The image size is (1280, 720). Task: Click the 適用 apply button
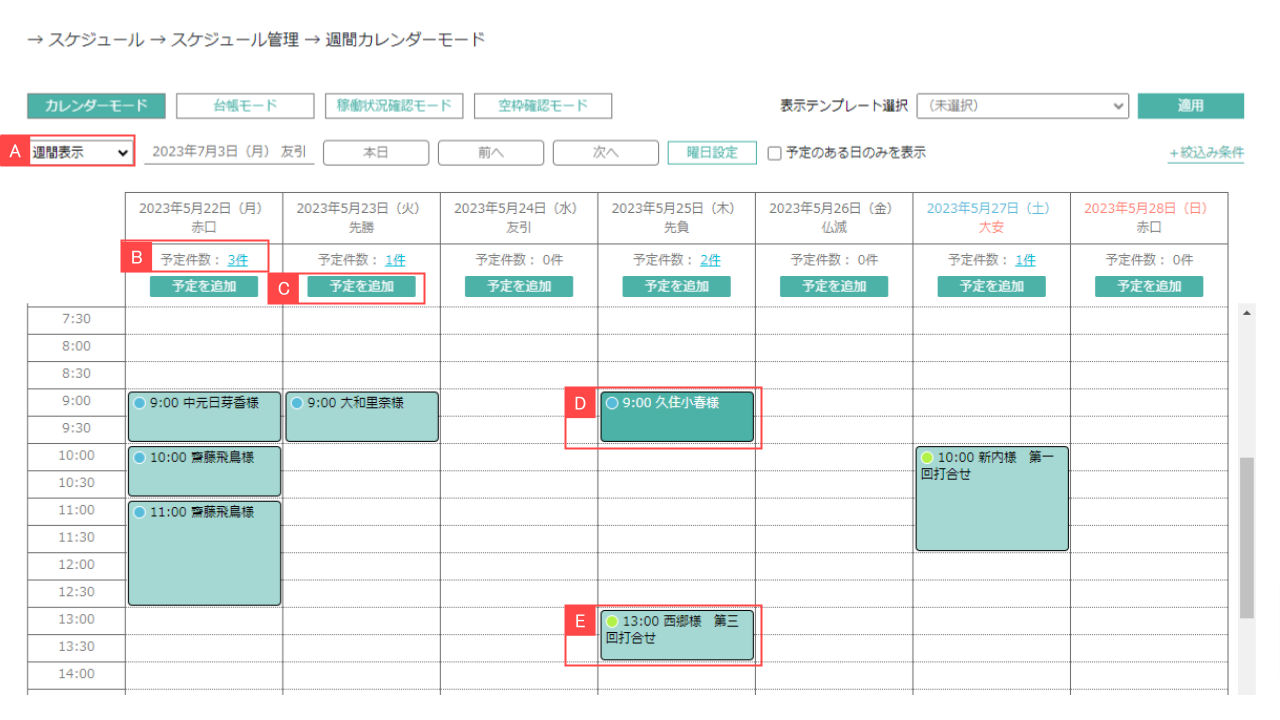point(1190,105)
